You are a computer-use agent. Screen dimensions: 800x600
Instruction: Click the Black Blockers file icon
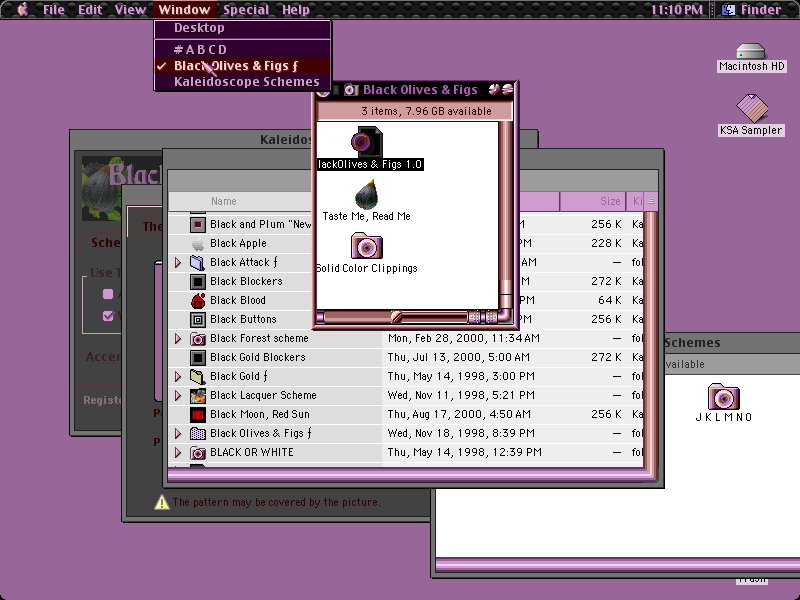point(198,281)
